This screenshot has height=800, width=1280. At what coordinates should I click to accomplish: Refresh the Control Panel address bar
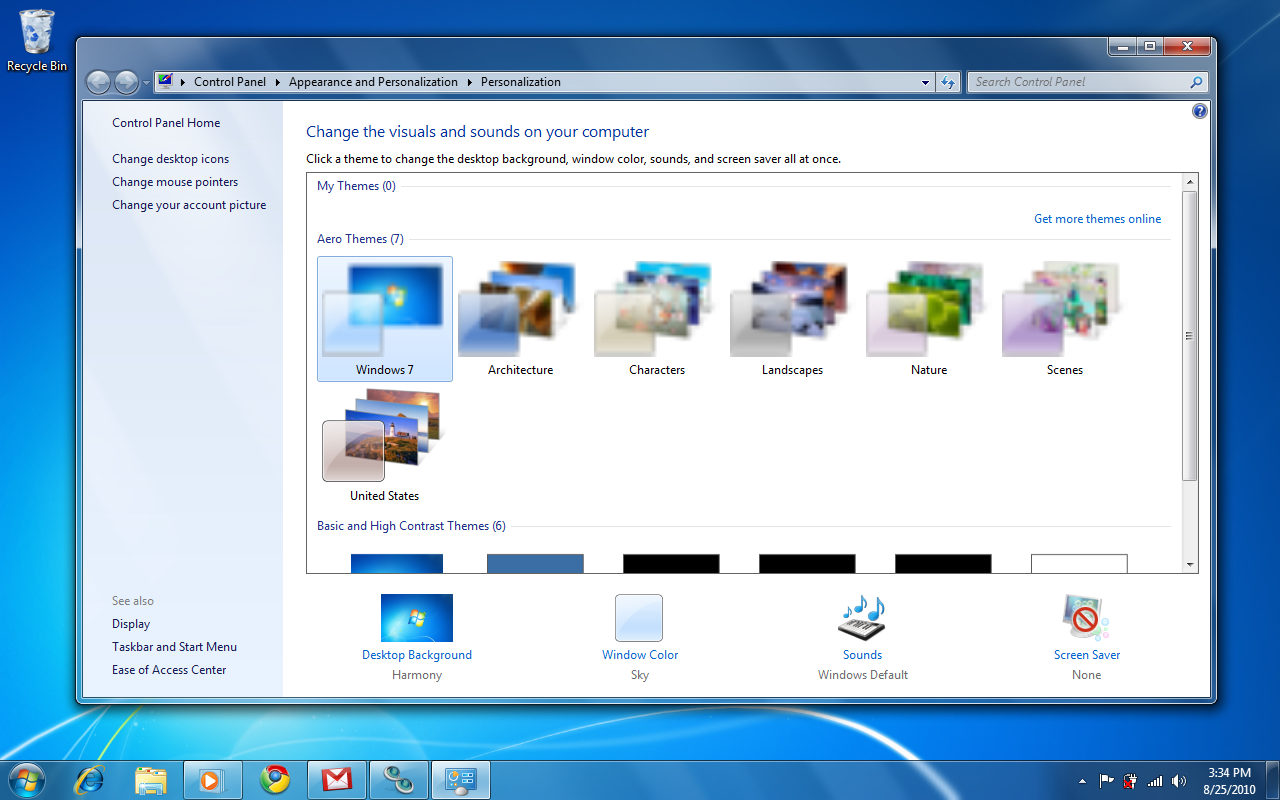[x=948, y=82]
